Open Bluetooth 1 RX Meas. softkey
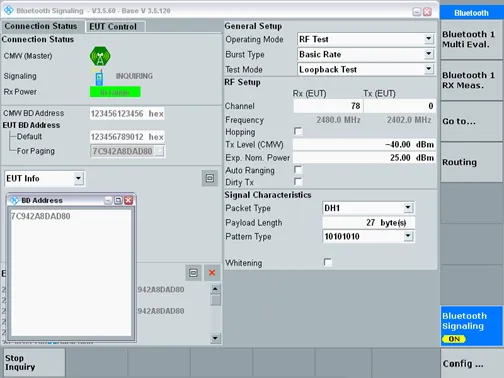This screenshot has height=378, width=504. [471, 80]
